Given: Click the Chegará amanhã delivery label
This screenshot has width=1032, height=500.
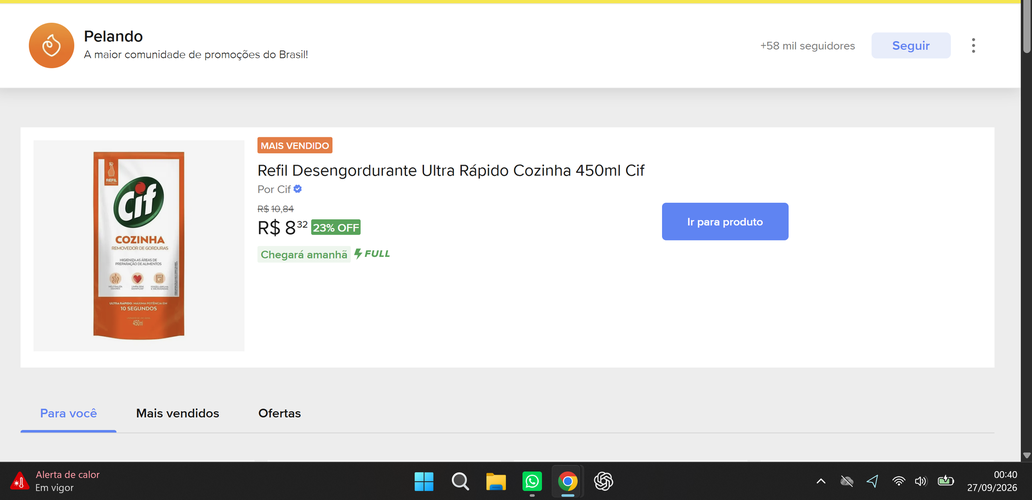Looking at the screenshot, I should (x=303, y=255).
